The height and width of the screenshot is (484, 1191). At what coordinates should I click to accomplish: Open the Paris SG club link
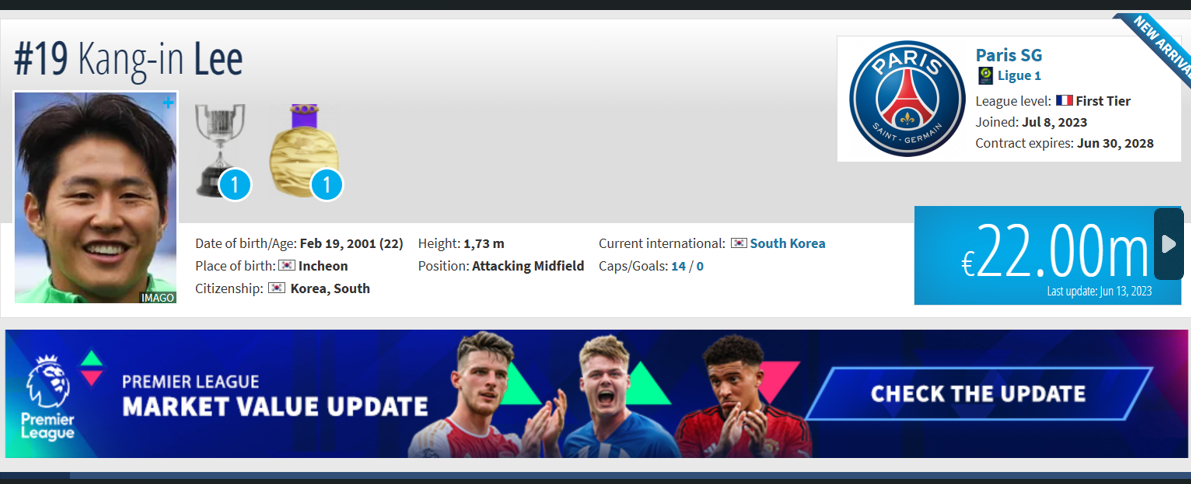pyautogui.click(x=1009, y=55)
